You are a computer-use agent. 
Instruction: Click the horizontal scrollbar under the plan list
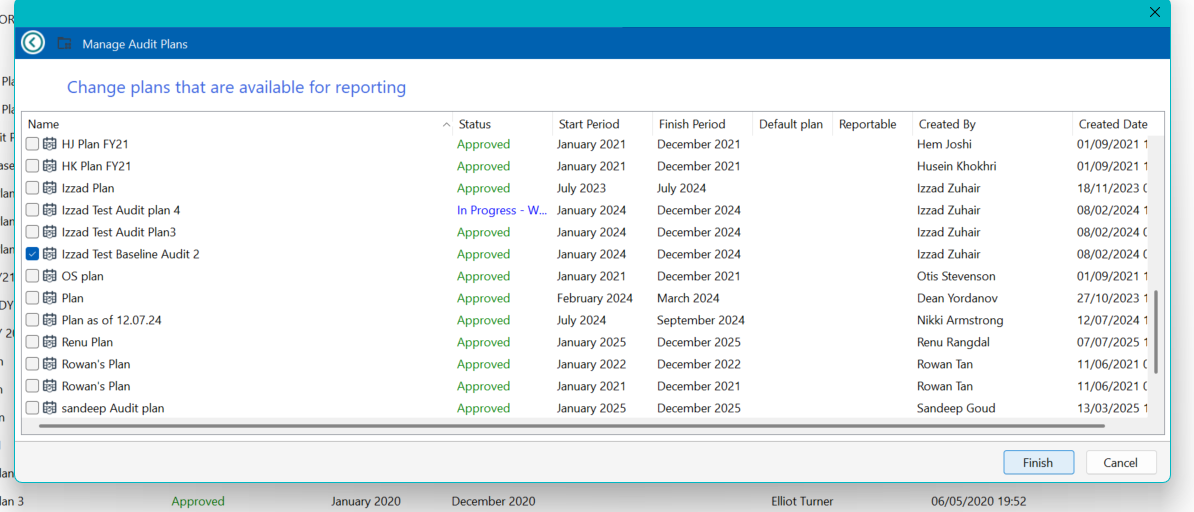[x=571, y=426]
